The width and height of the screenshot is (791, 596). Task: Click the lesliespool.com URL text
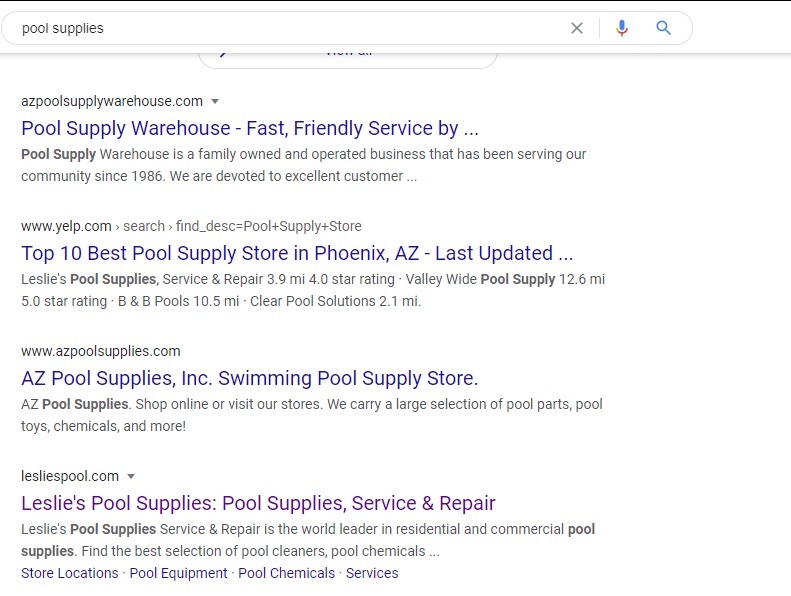[x=70, y=476]
